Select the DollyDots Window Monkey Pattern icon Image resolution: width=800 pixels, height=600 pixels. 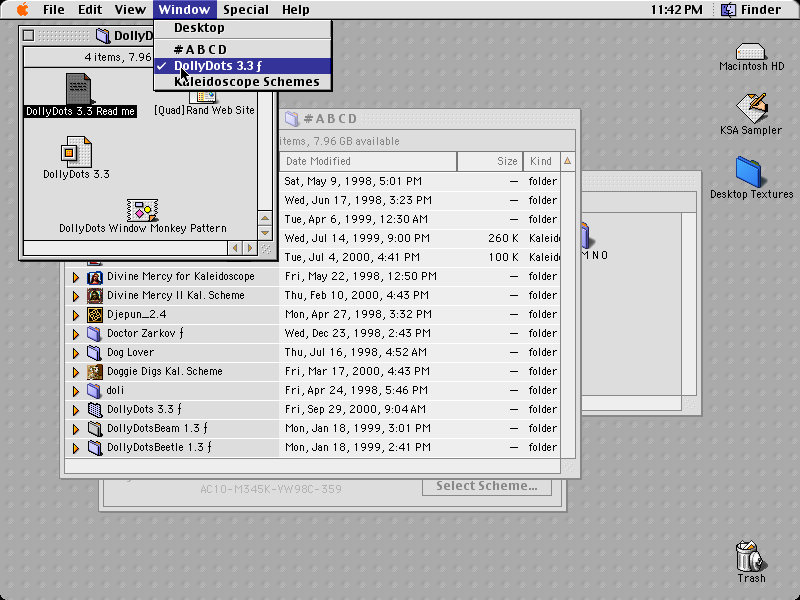click(x=142, y=210)
